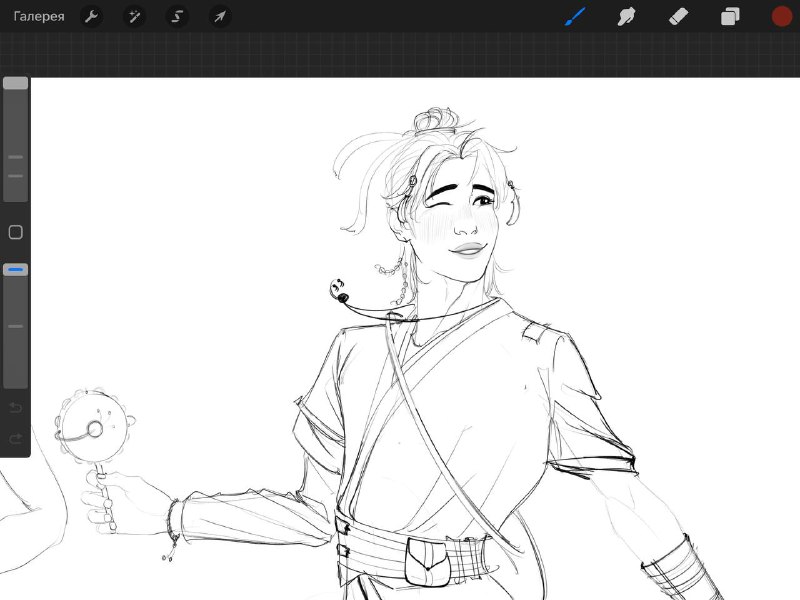Select the Smudge finger tool
This screenshot has height=600, width=800.
[627, 16]
